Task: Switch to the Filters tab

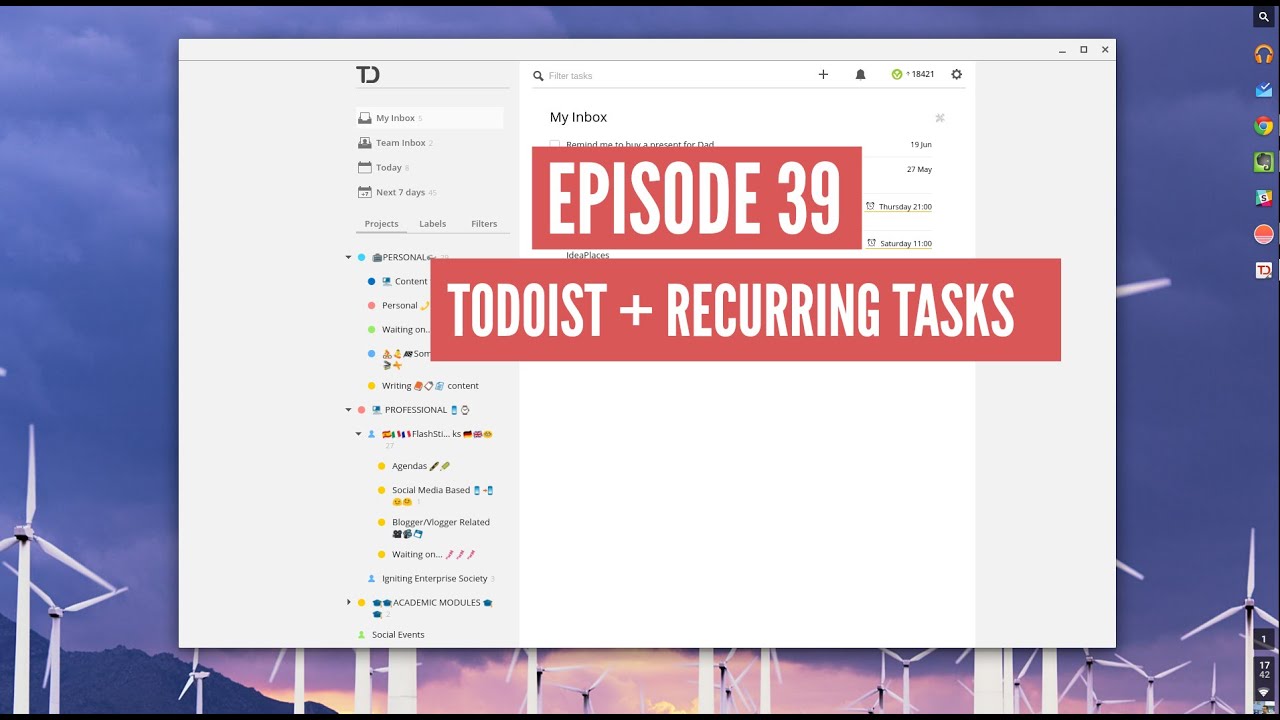Action: pyautogui.click(x=484, y=224)
